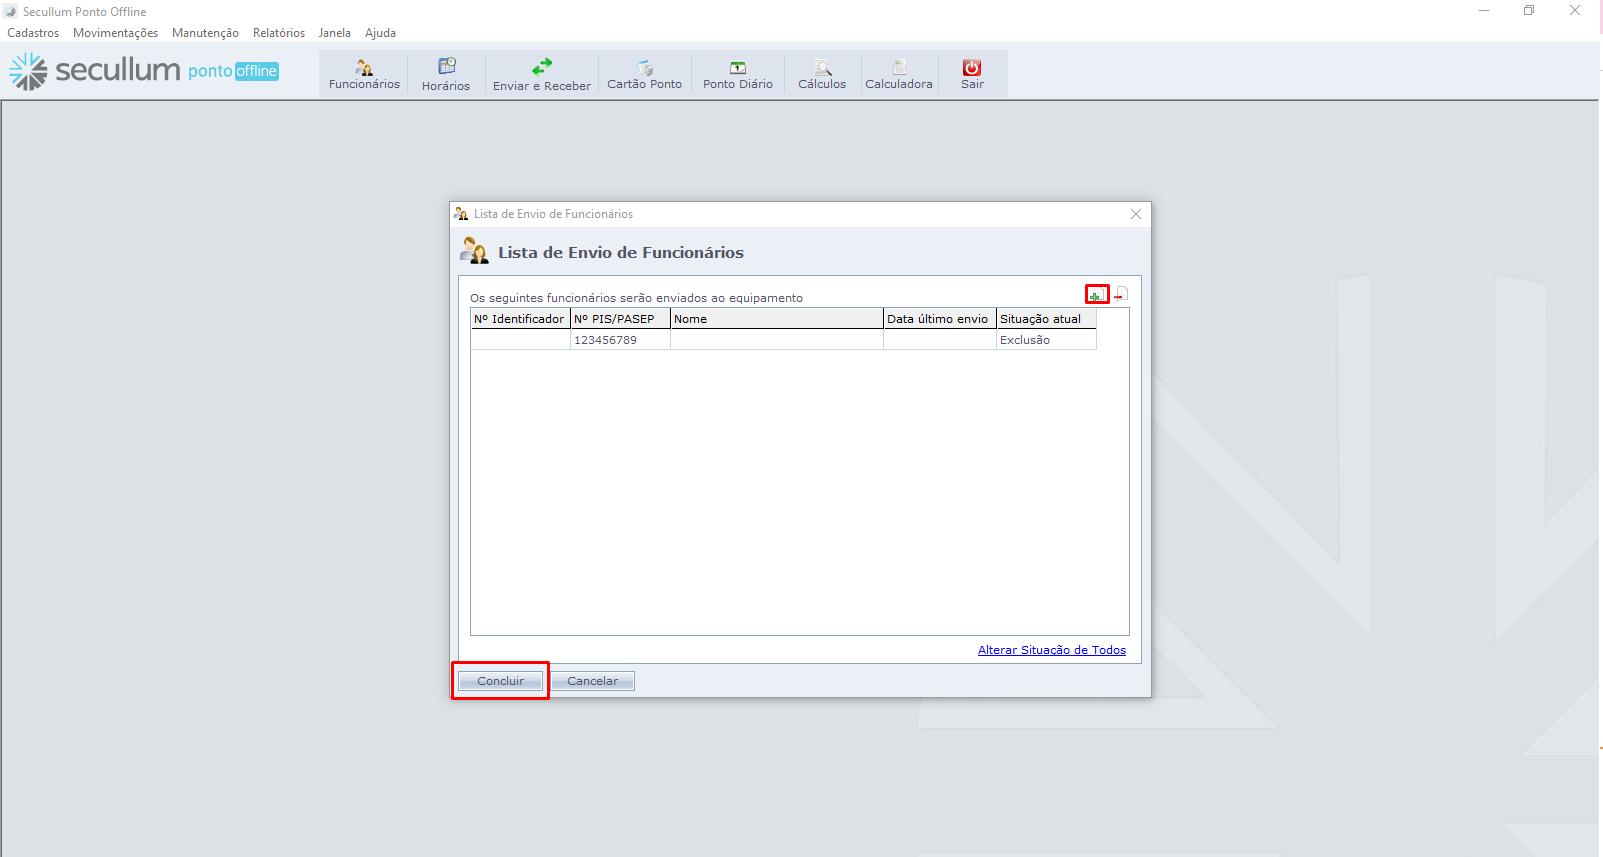Open the Funcionários toolbar icon
This screenshot has height=857, width=1603.
364,74
